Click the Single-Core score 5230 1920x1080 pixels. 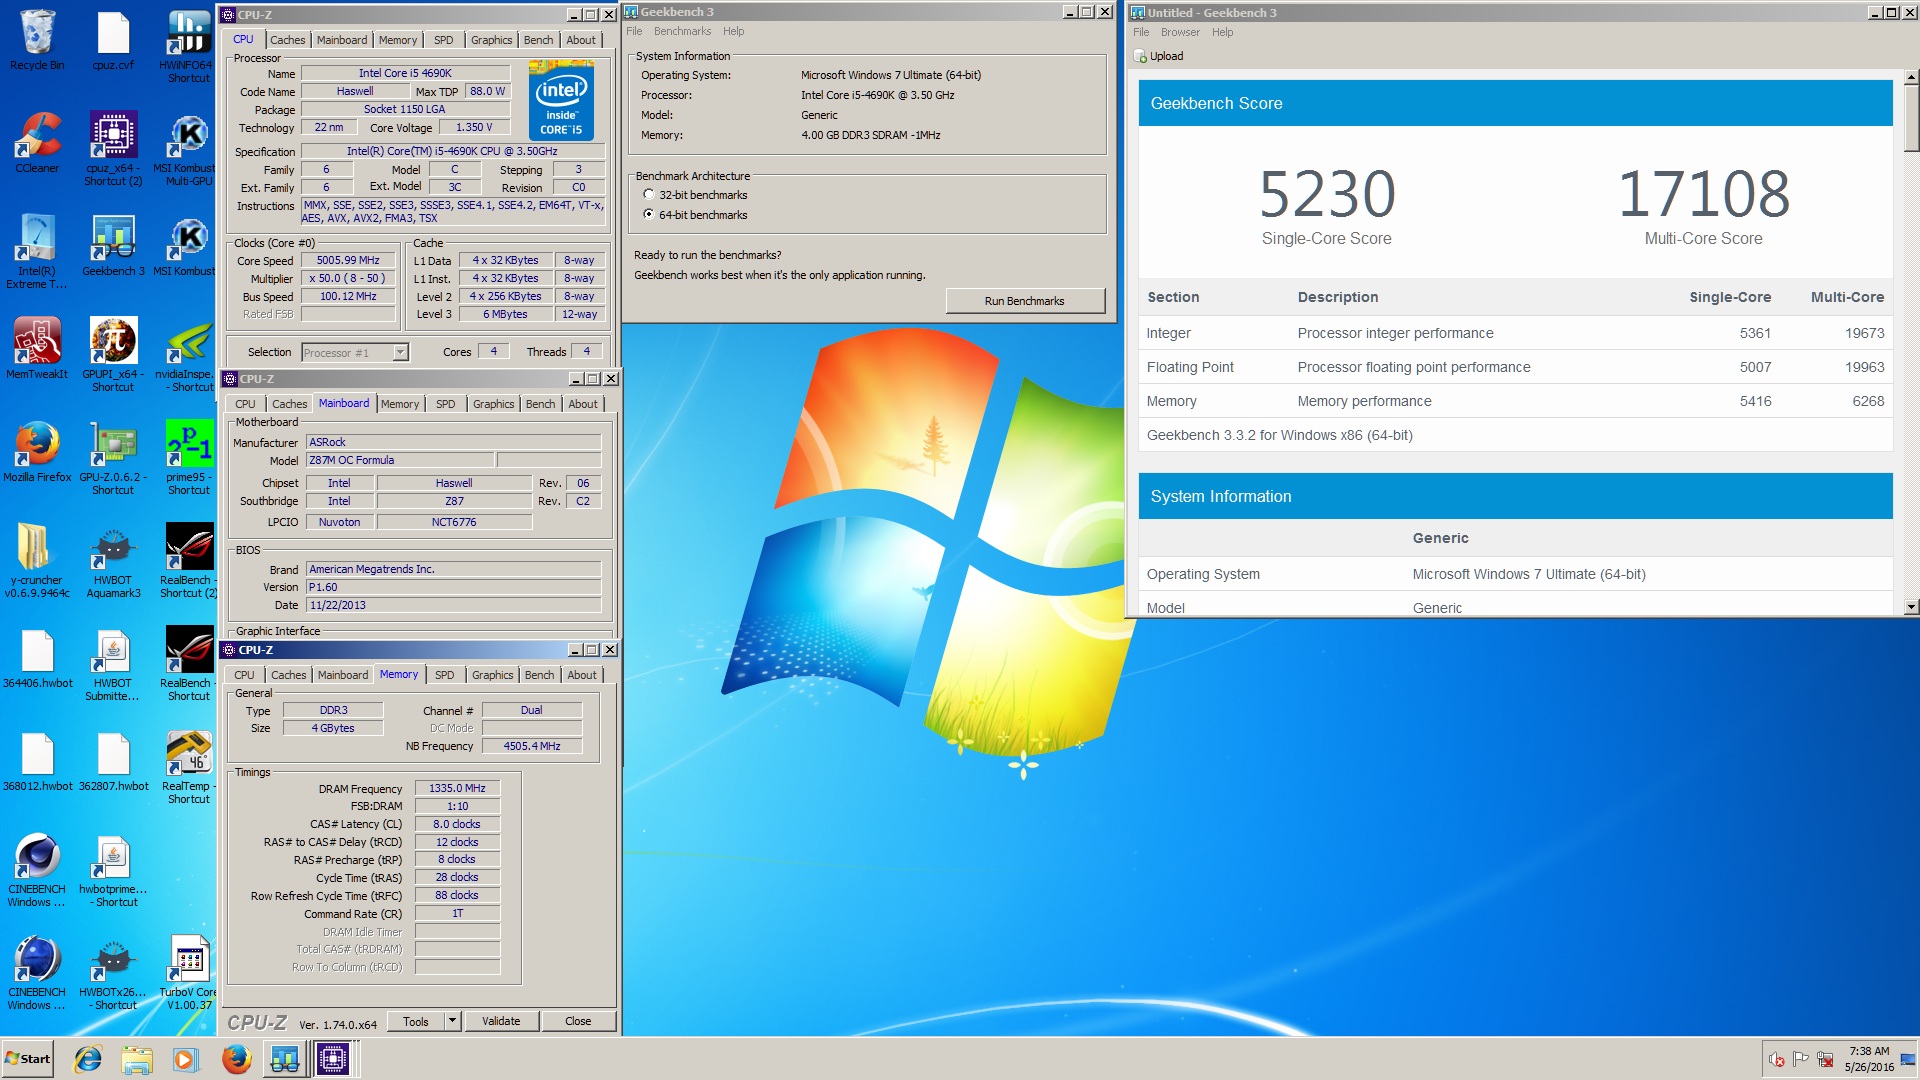[1327, 193]
